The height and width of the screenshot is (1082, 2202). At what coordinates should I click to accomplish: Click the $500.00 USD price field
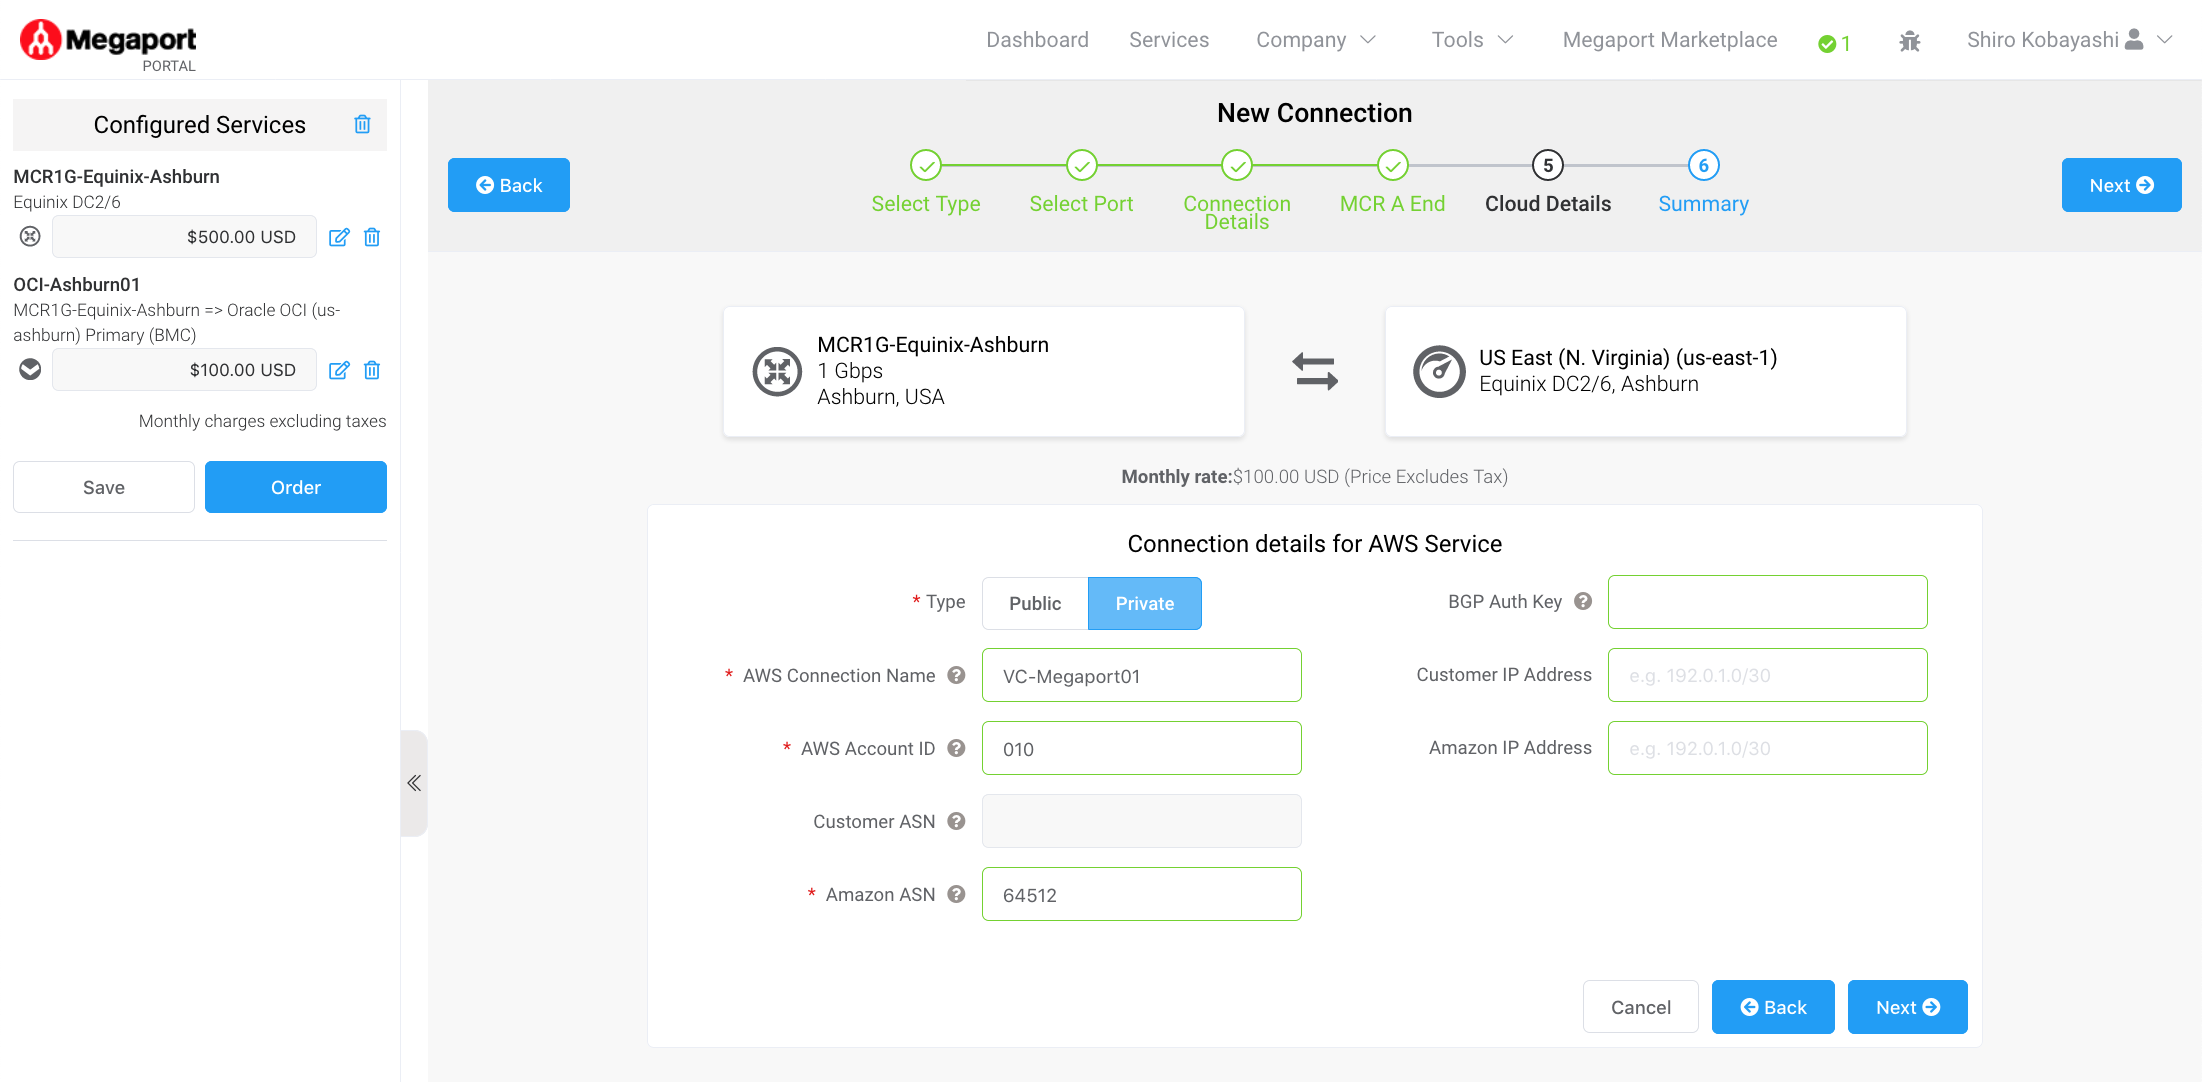[184, 237]
